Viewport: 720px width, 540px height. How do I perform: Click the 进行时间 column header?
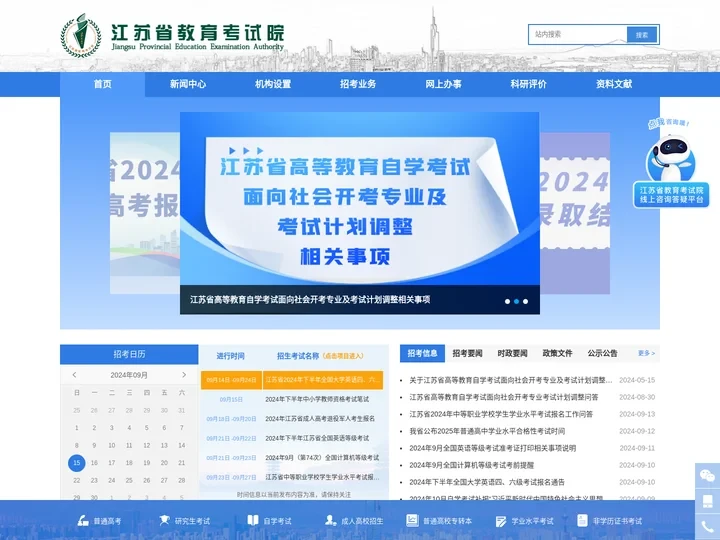click(231, 356)
